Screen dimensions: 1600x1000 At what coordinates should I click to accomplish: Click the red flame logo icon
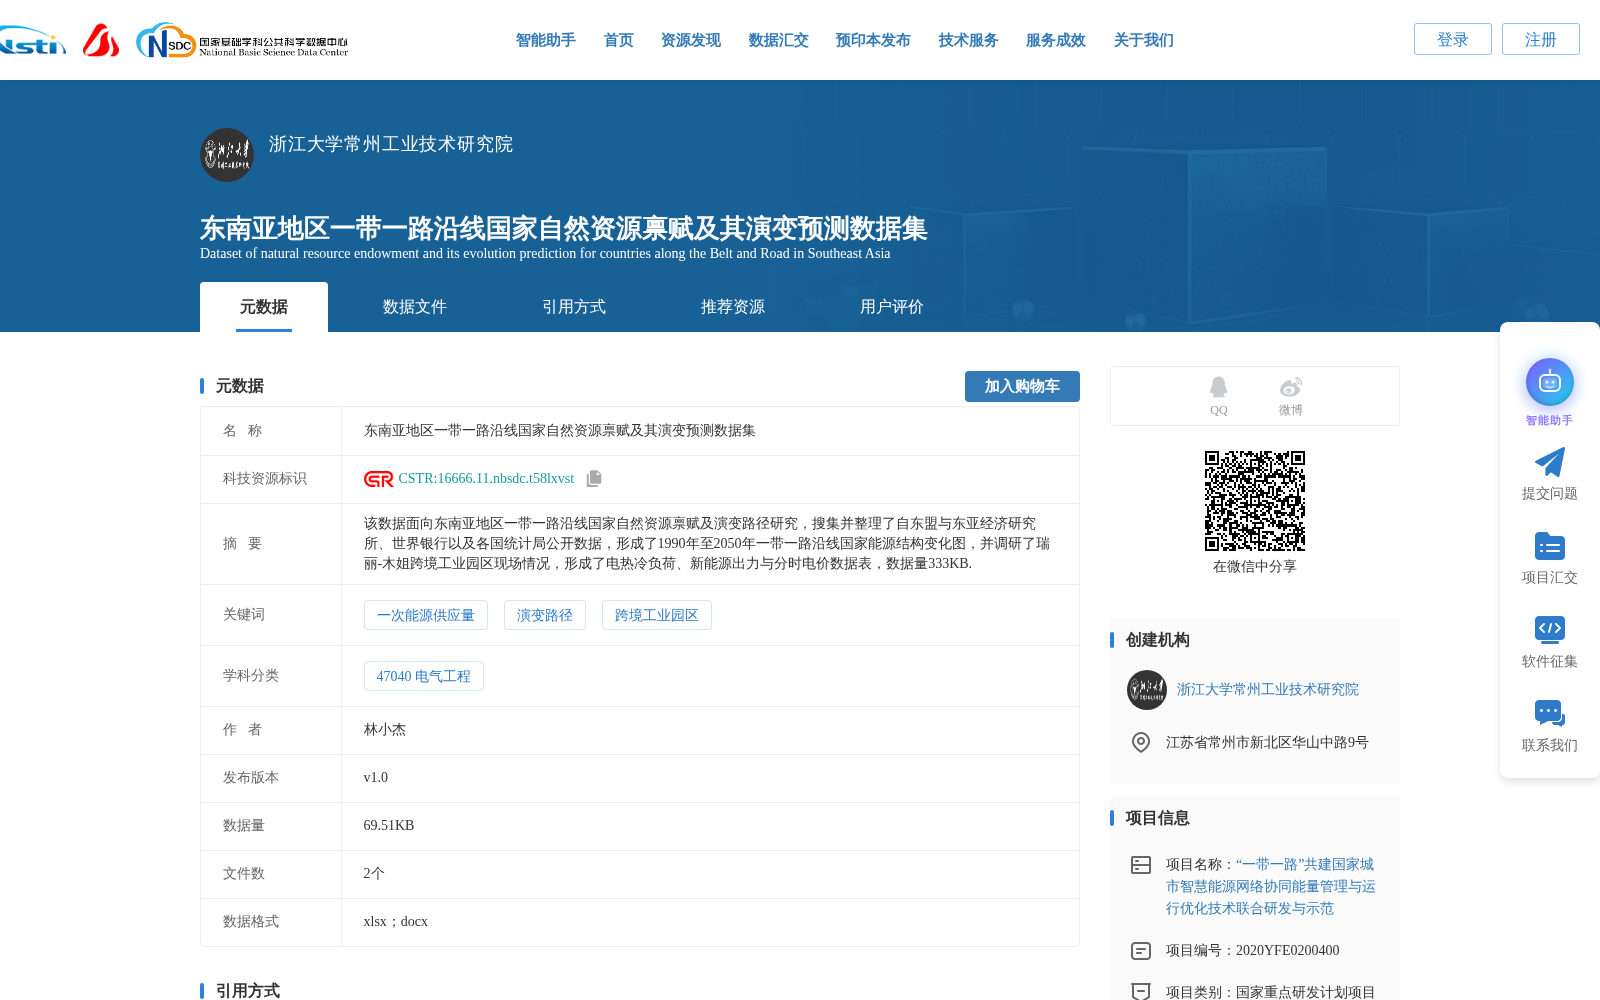click(101, 40)
